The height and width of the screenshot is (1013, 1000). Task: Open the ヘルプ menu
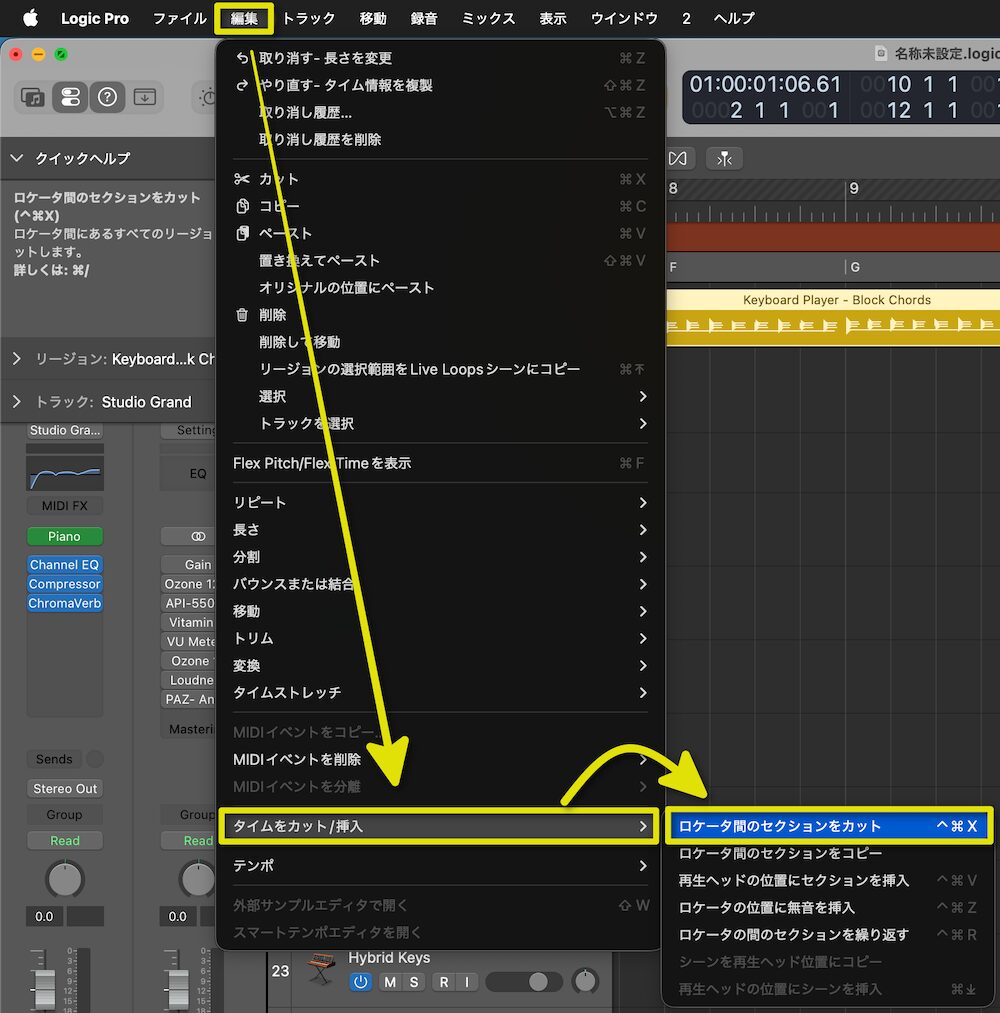(x=734, y=18)
